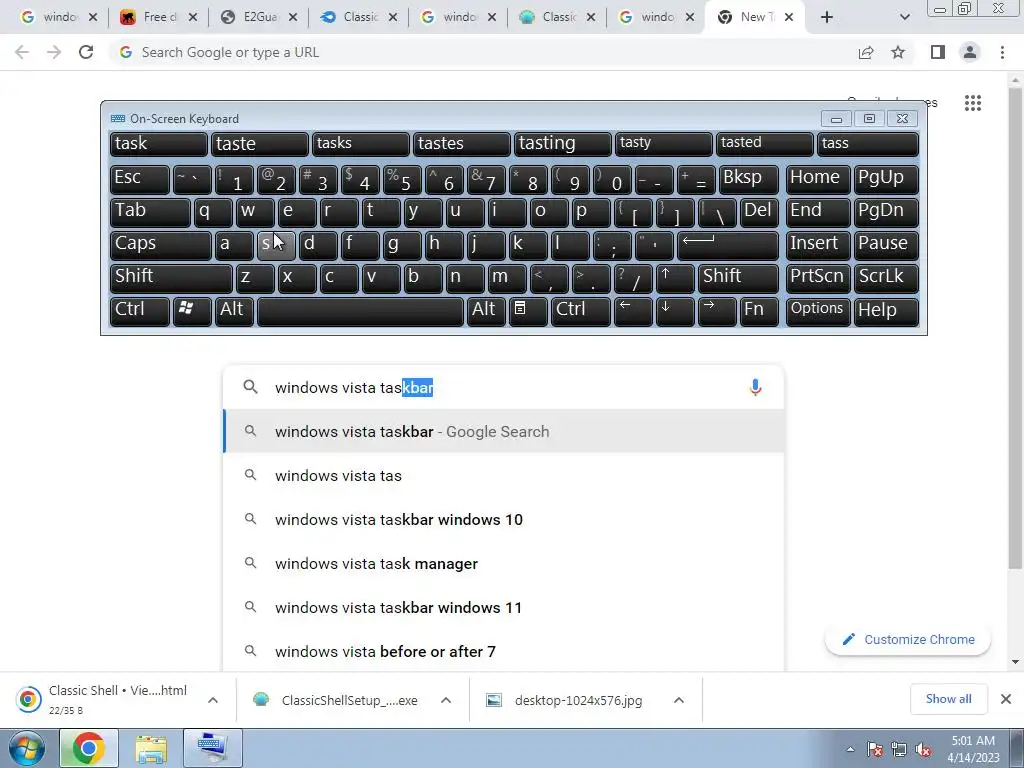Open the Windows Start orb
The width and height of the screenshot is (1024, 768).
tap(26, 748)
